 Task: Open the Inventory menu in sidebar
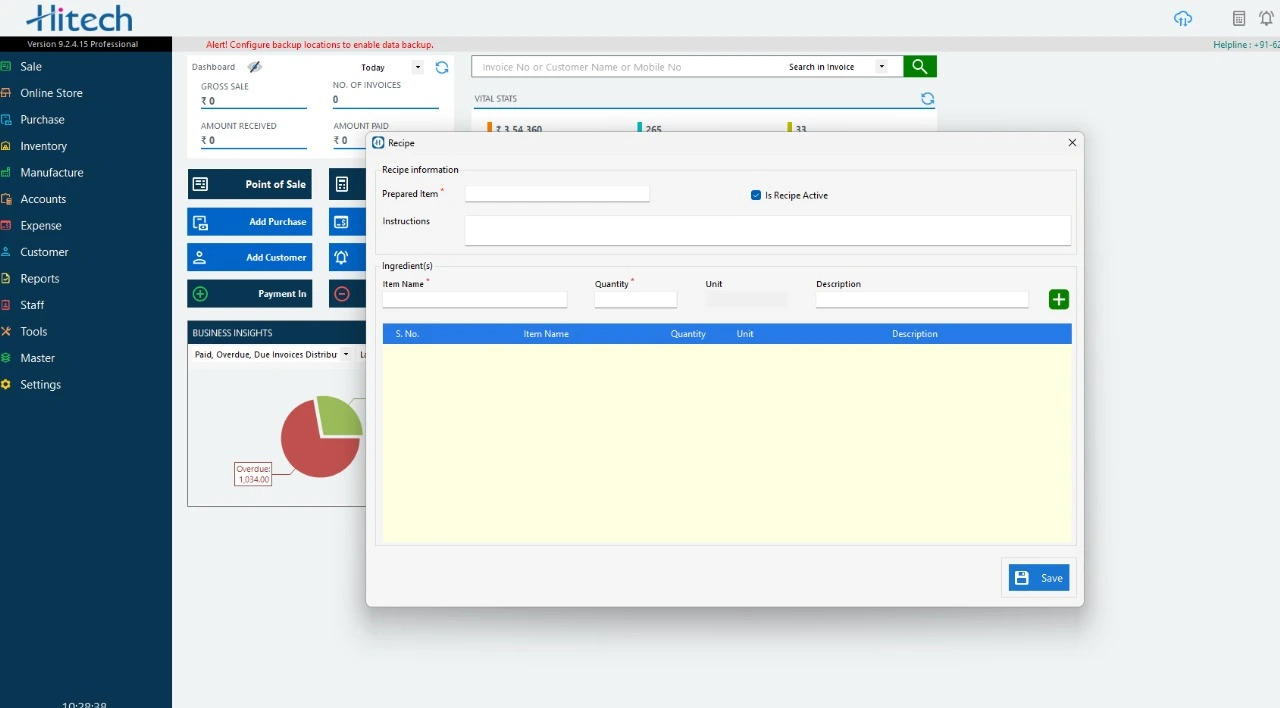(x=43, y=146)
